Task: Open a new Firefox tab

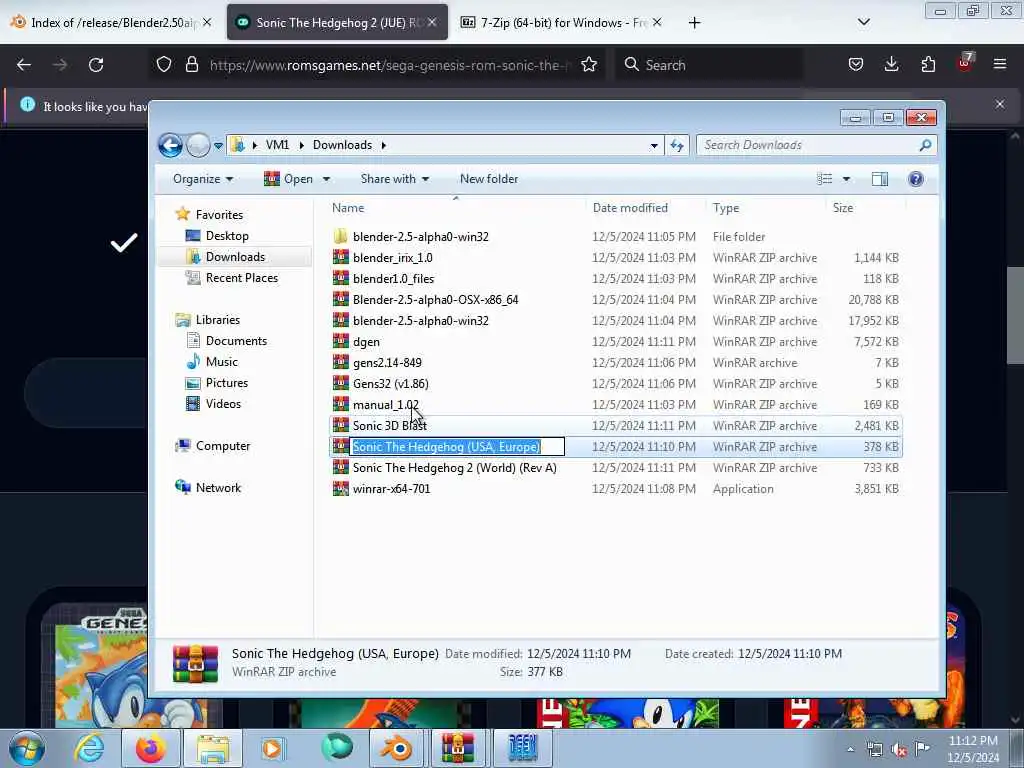Action: (x=694, y=23)
